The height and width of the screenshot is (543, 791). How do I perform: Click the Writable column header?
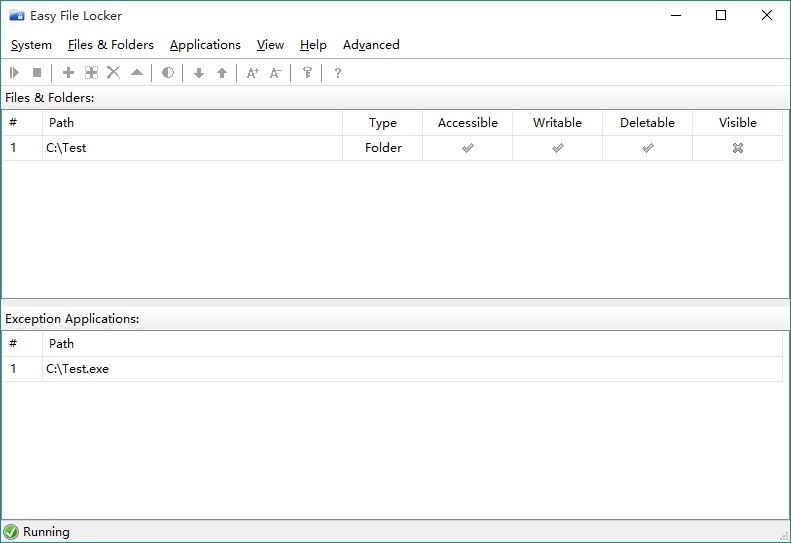557,123
